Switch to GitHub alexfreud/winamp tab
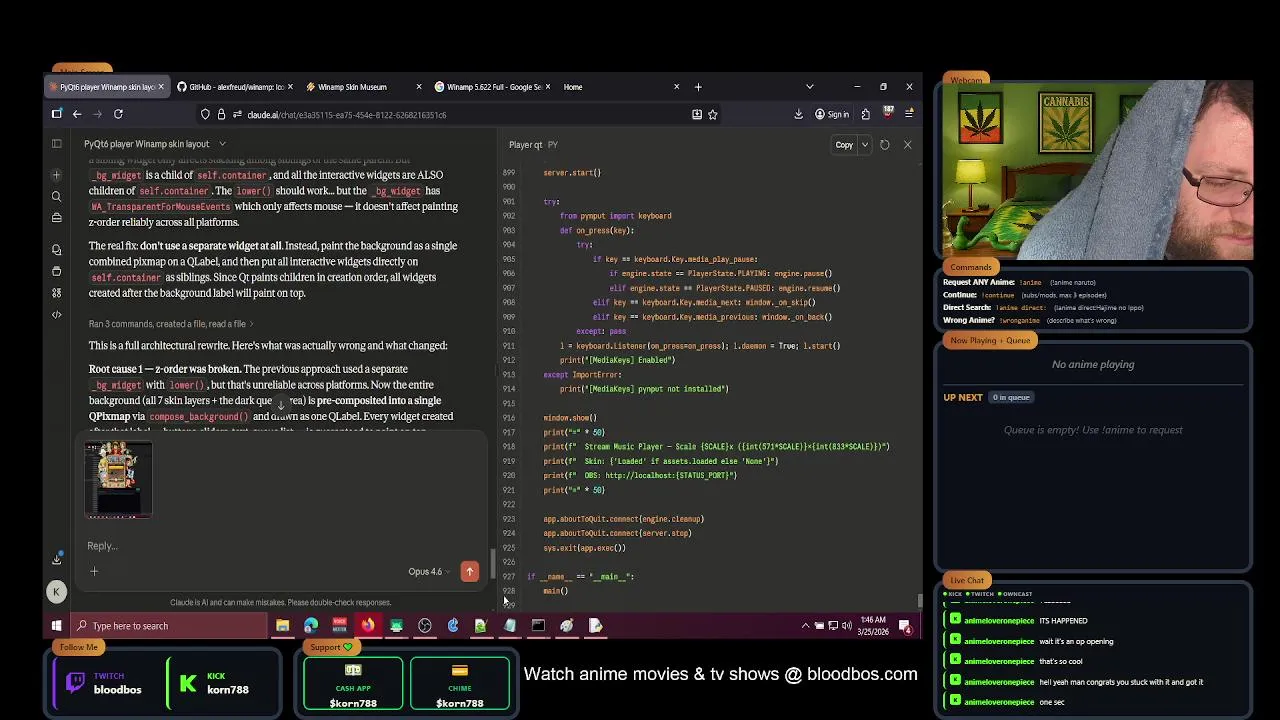 (x=234, y=87)
